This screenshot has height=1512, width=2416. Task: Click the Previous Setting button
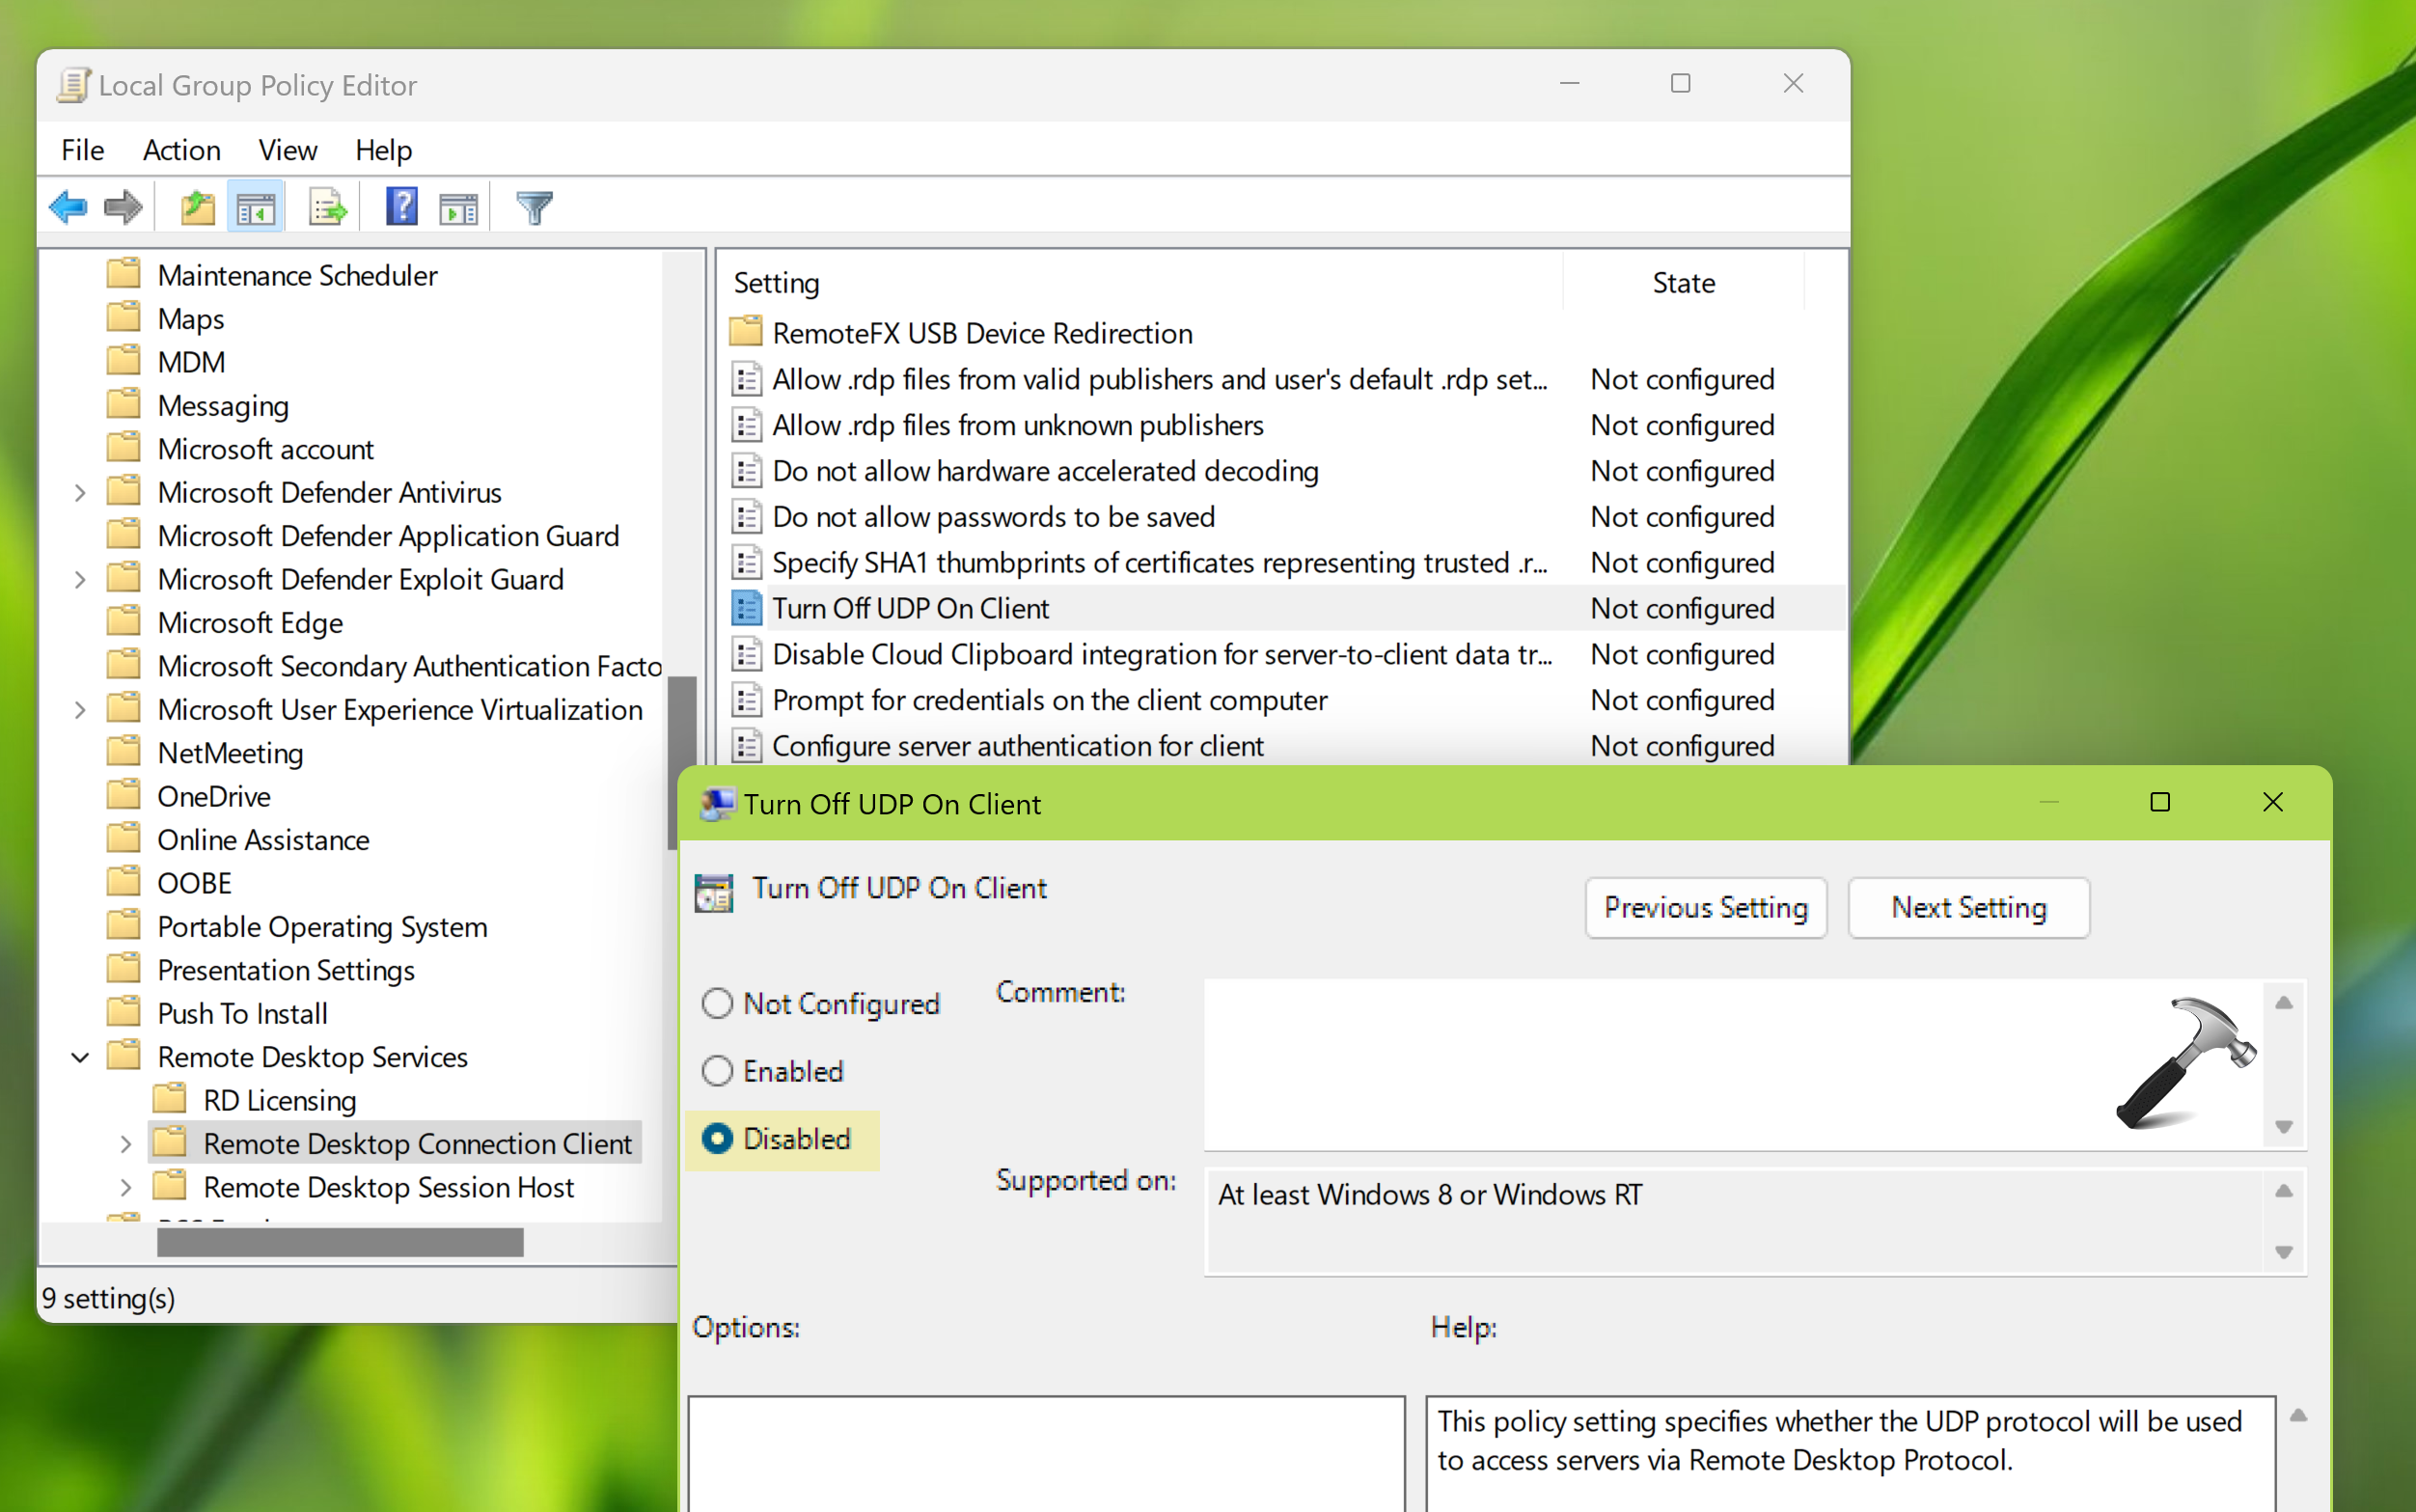click(x=1705, y=908)
